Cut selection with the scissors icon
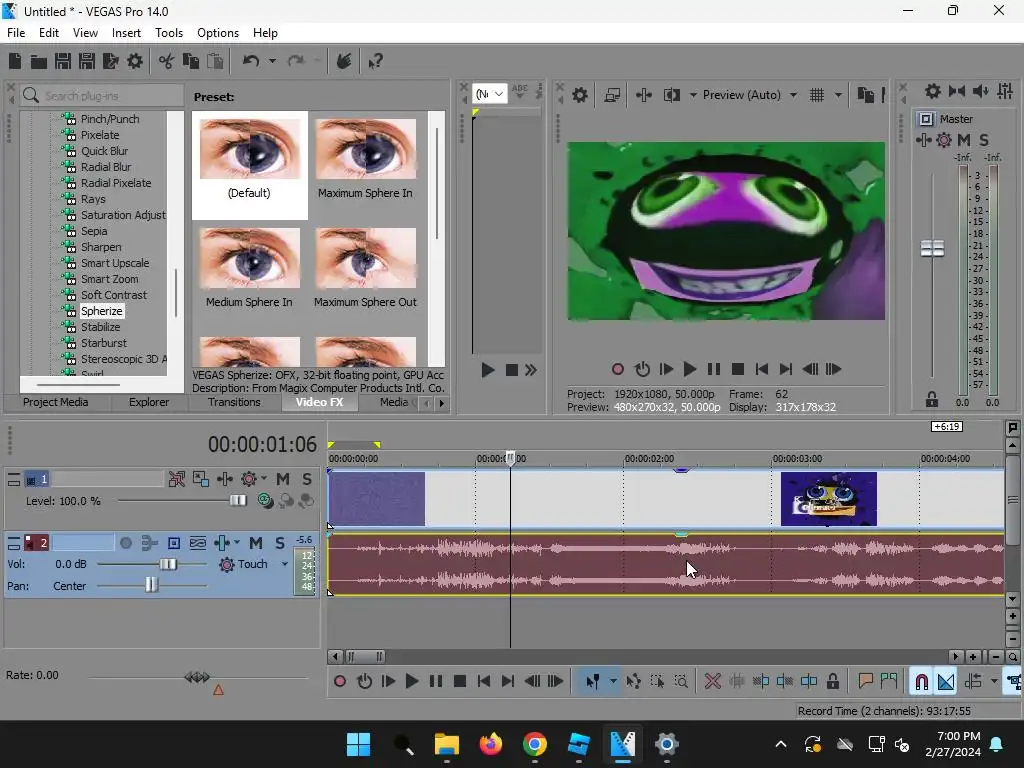Image resolution: width=1024 pixels, height=768 pixels. 167,61
